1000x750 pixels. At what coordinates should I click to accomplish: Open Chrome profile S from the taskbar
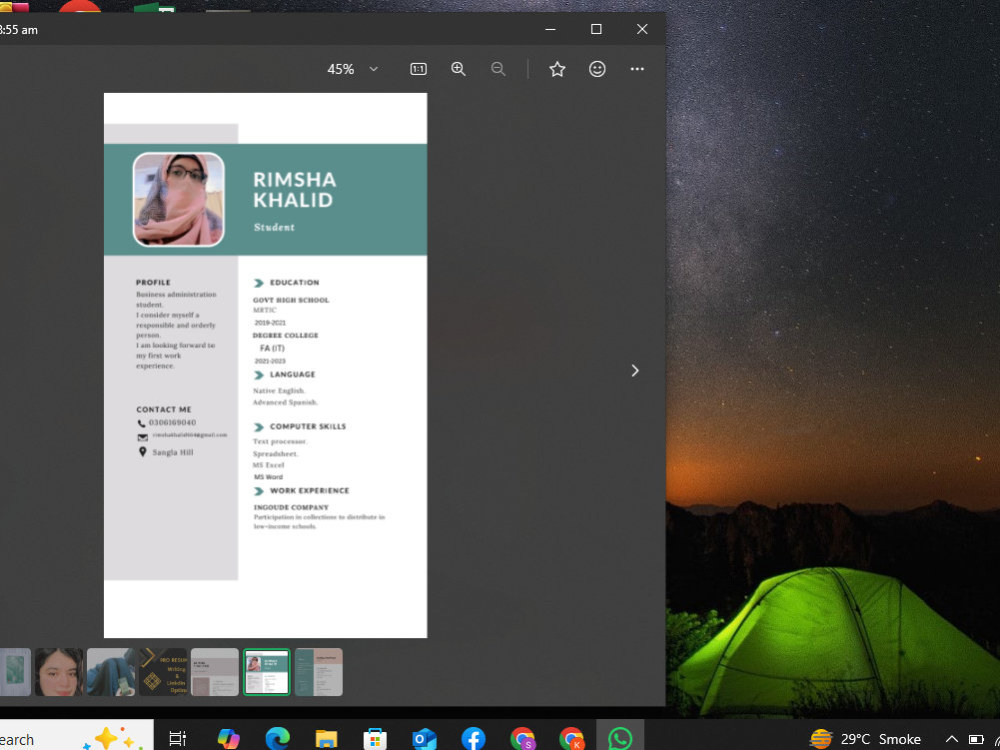coord(522,739)
